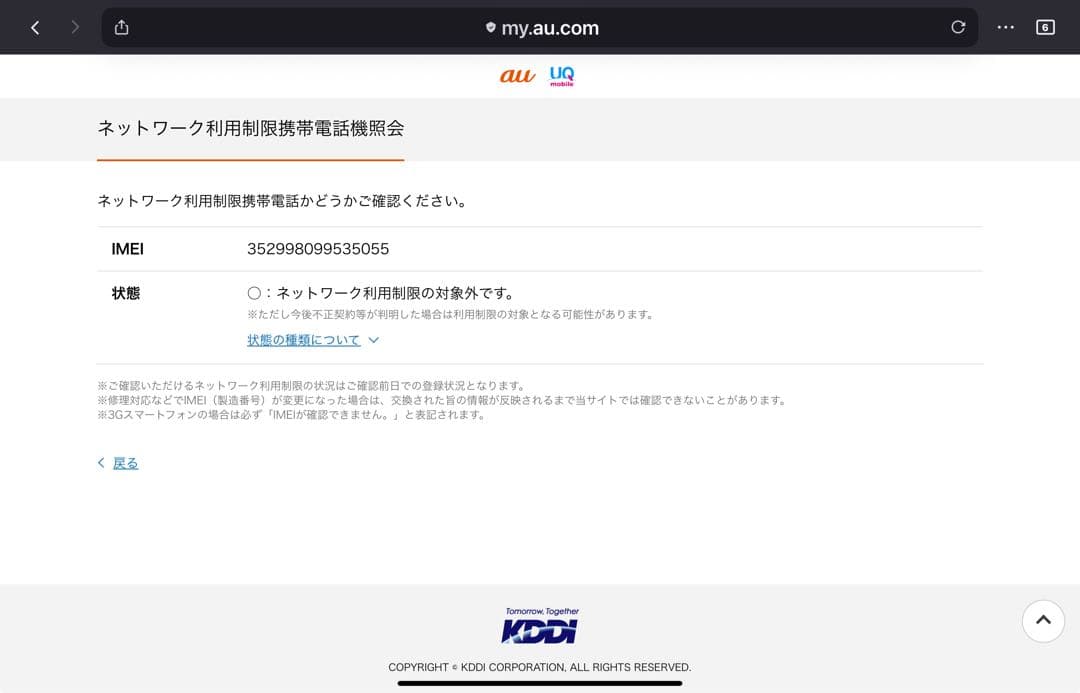1080x693 pixels.
Task: Tap the browser forward arrow
Action: 75,28
